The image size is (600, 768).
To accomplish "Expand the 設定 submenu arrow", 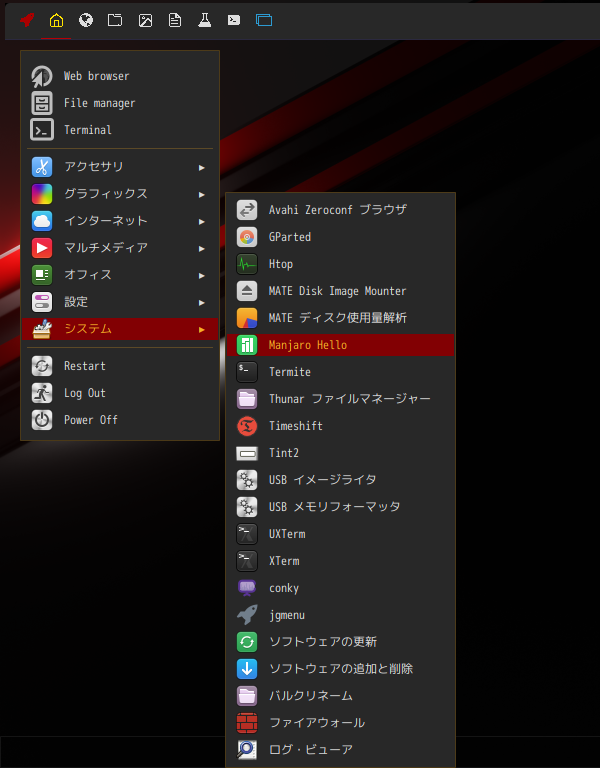I will point(201,303).
